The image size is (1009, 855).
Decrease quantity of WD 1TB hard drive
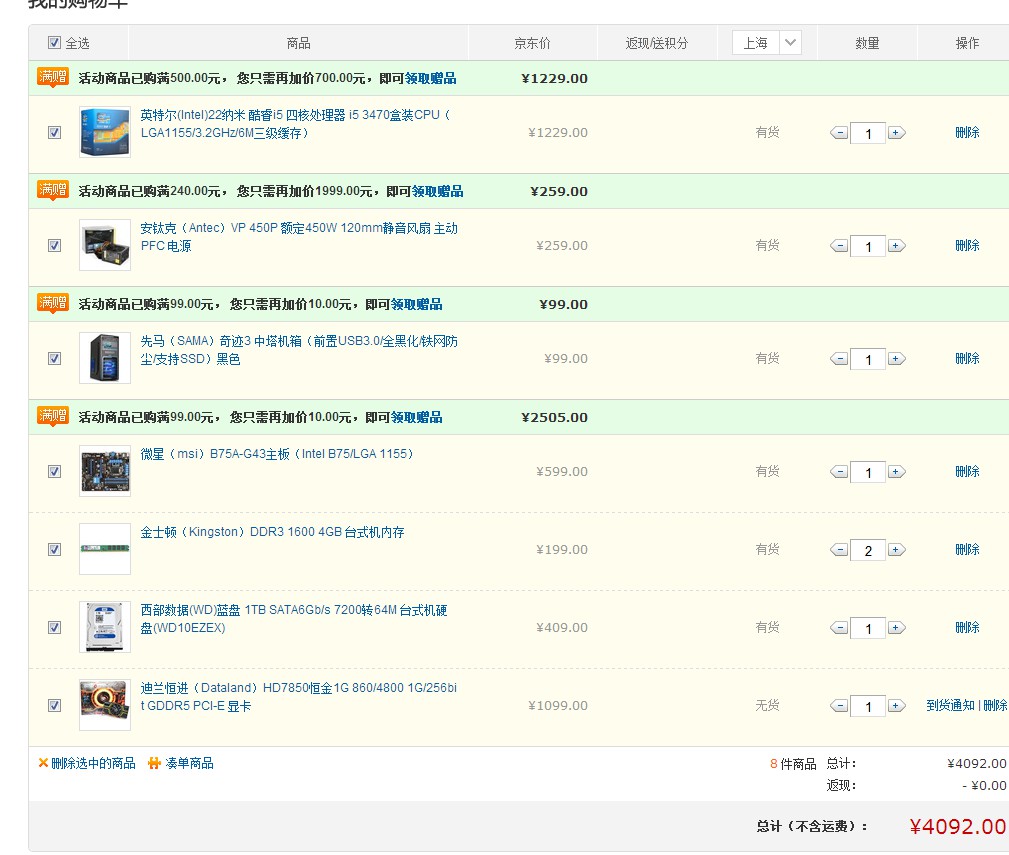click(839, 628)
